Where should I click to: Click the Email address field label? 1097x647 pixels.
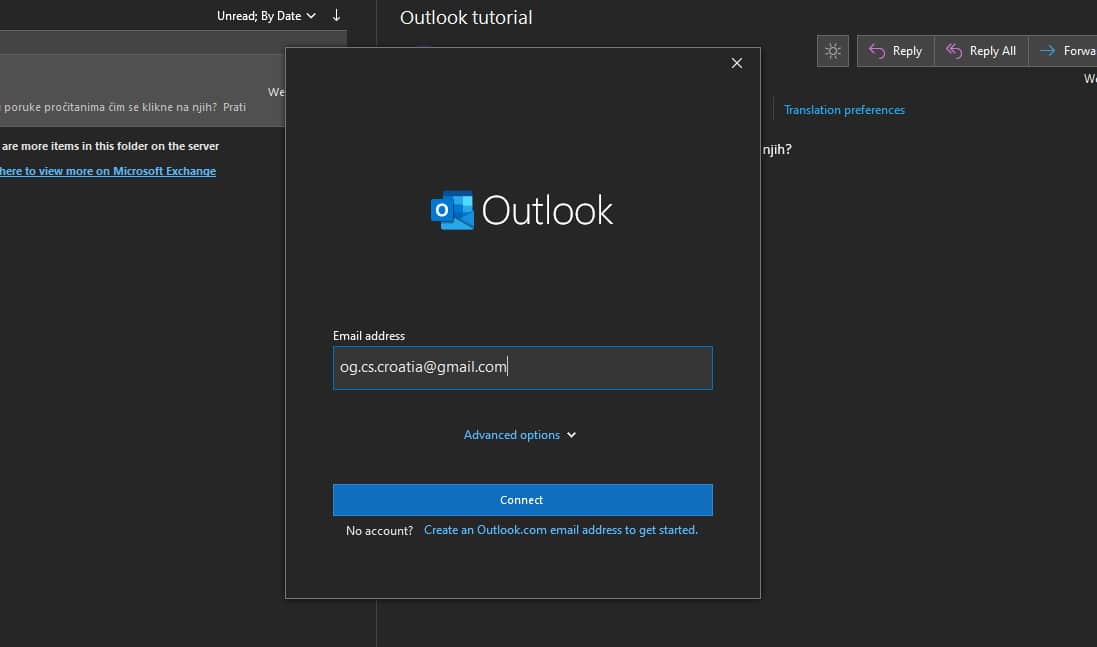[368, 336]
